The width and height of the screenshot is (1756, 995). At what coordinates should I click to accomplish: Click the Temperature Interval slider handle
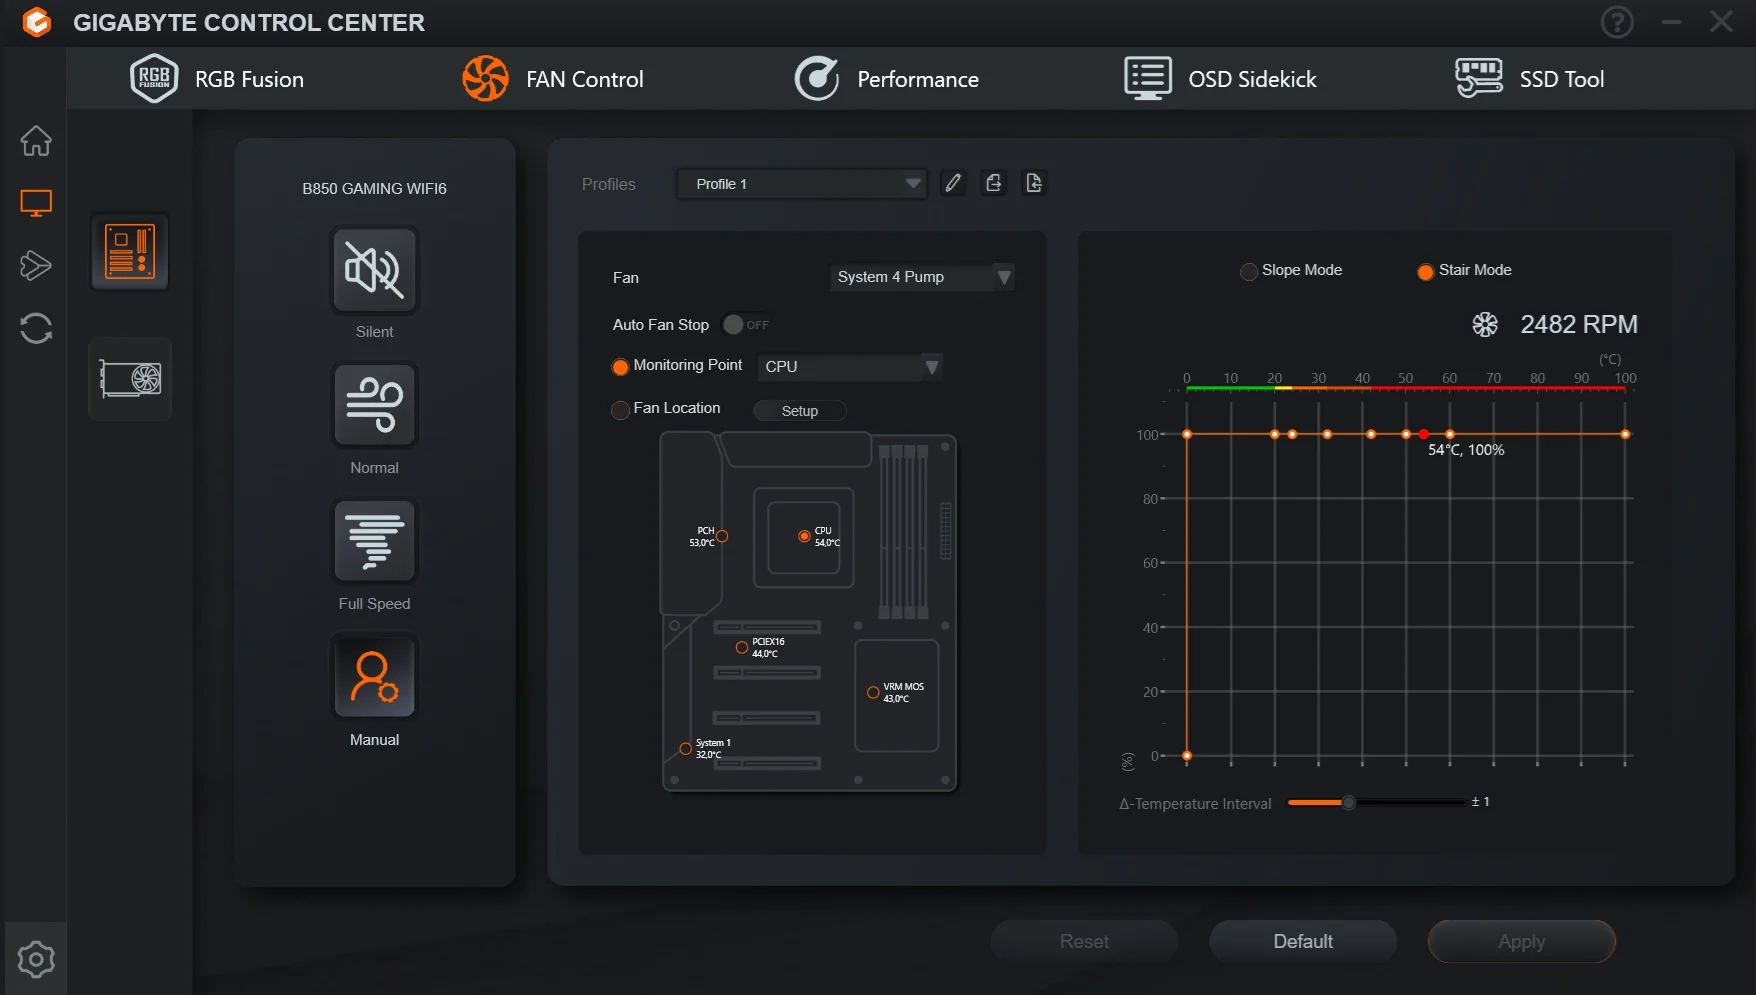(x=1349, y=802)
